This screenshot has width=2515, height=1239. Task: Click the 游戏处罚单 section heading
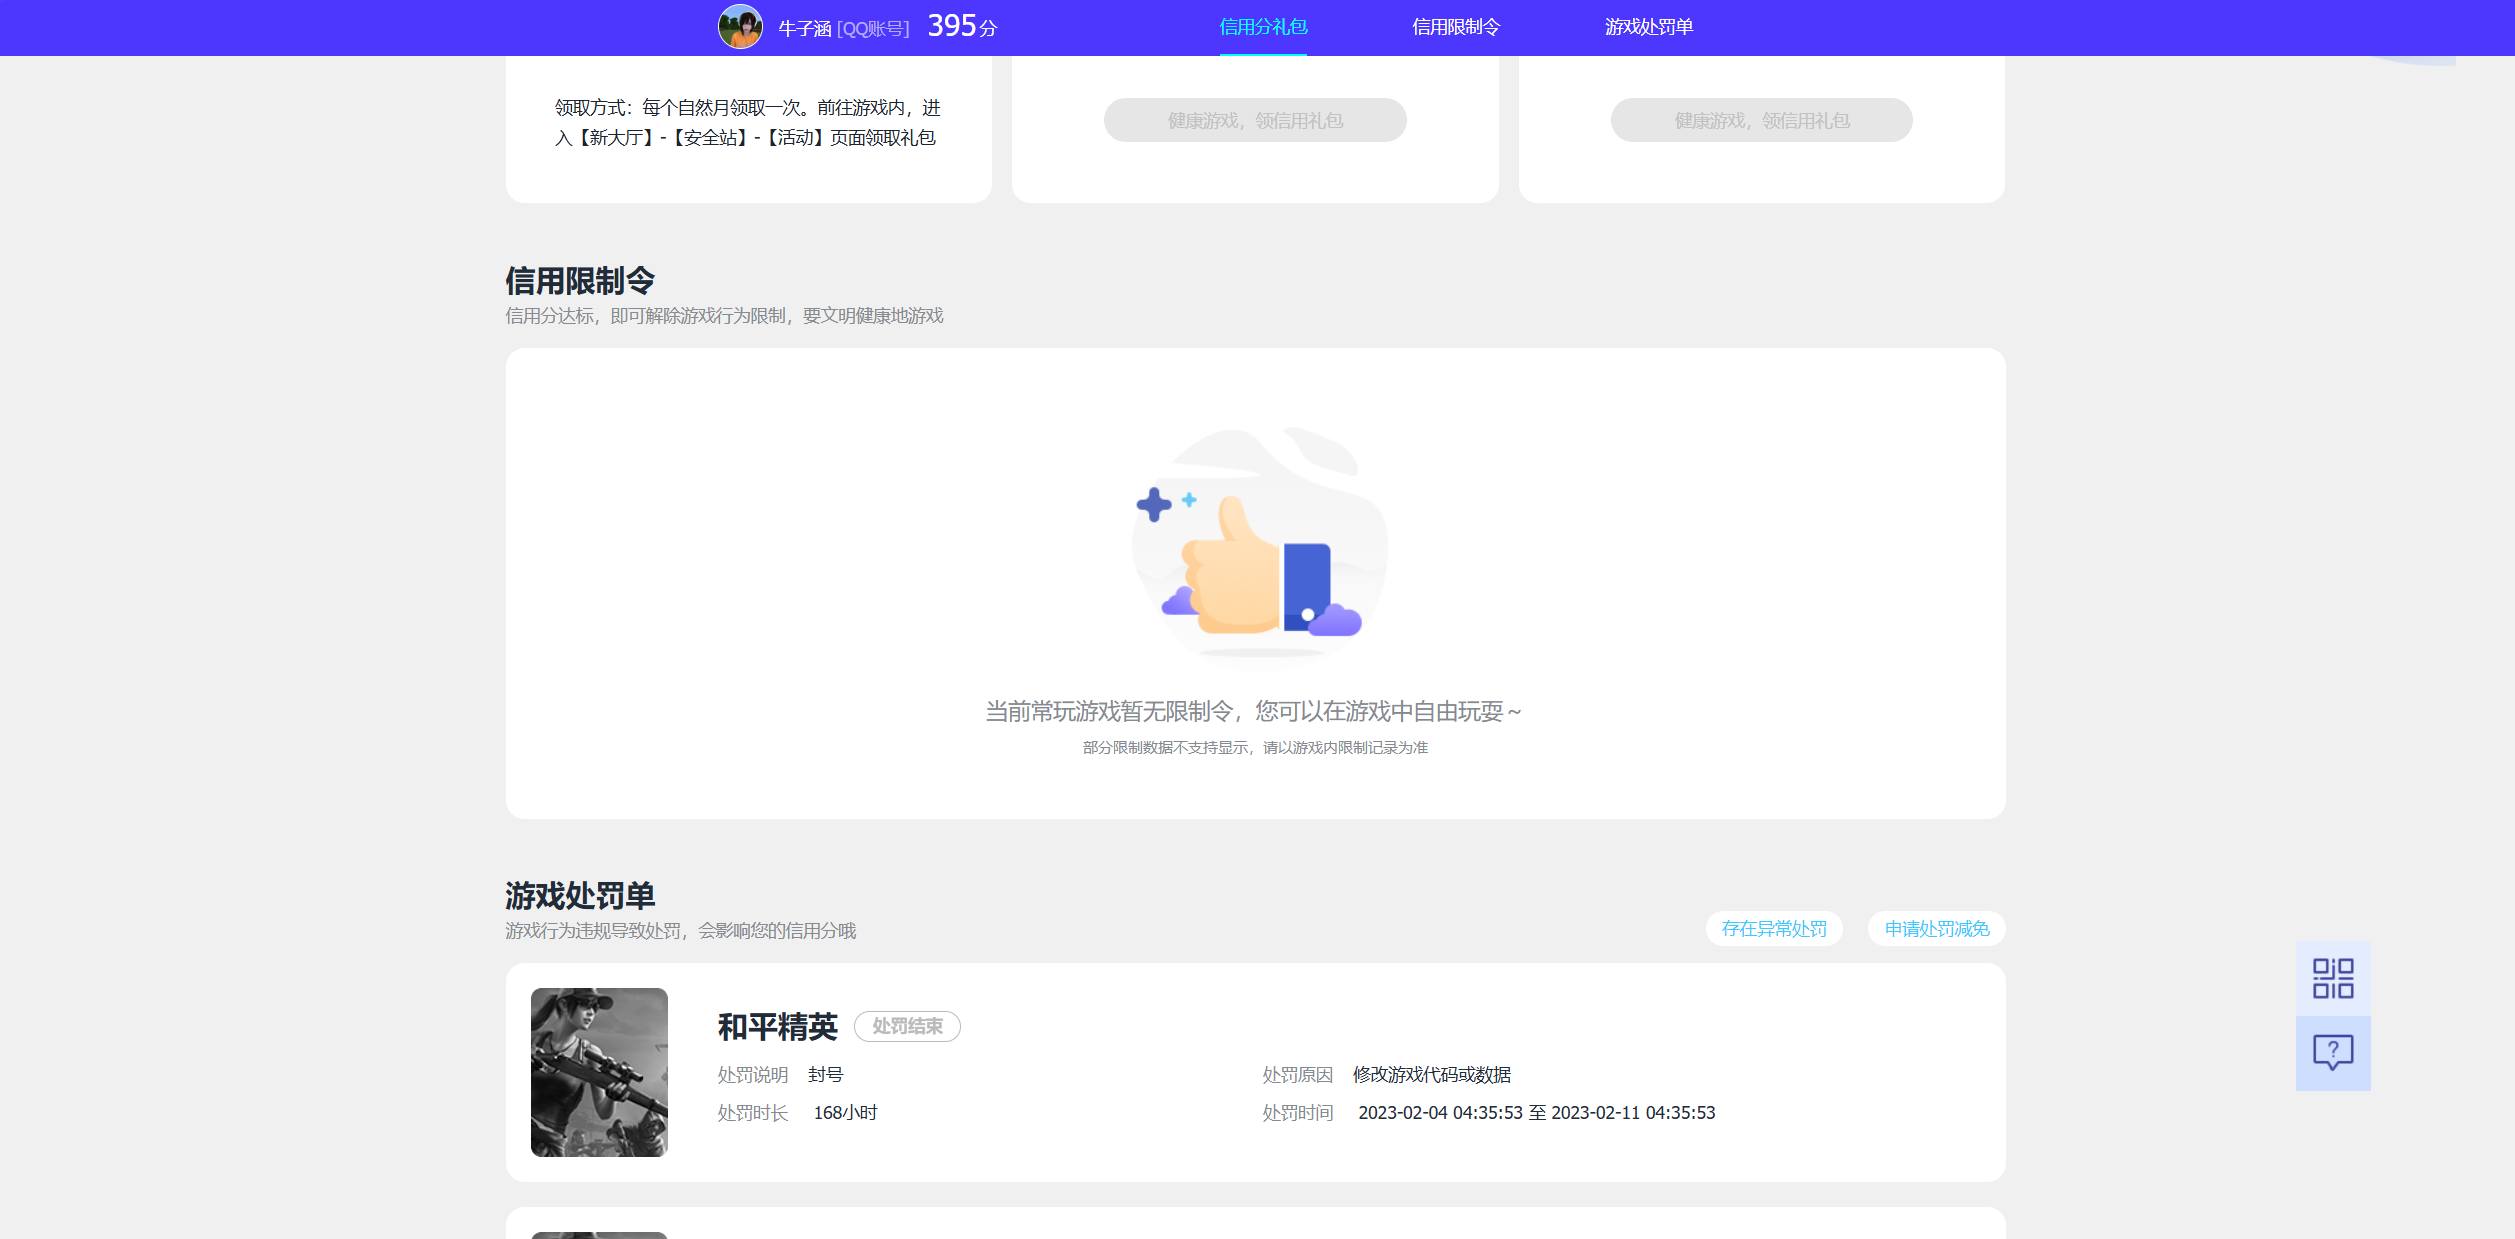[580, 896]
